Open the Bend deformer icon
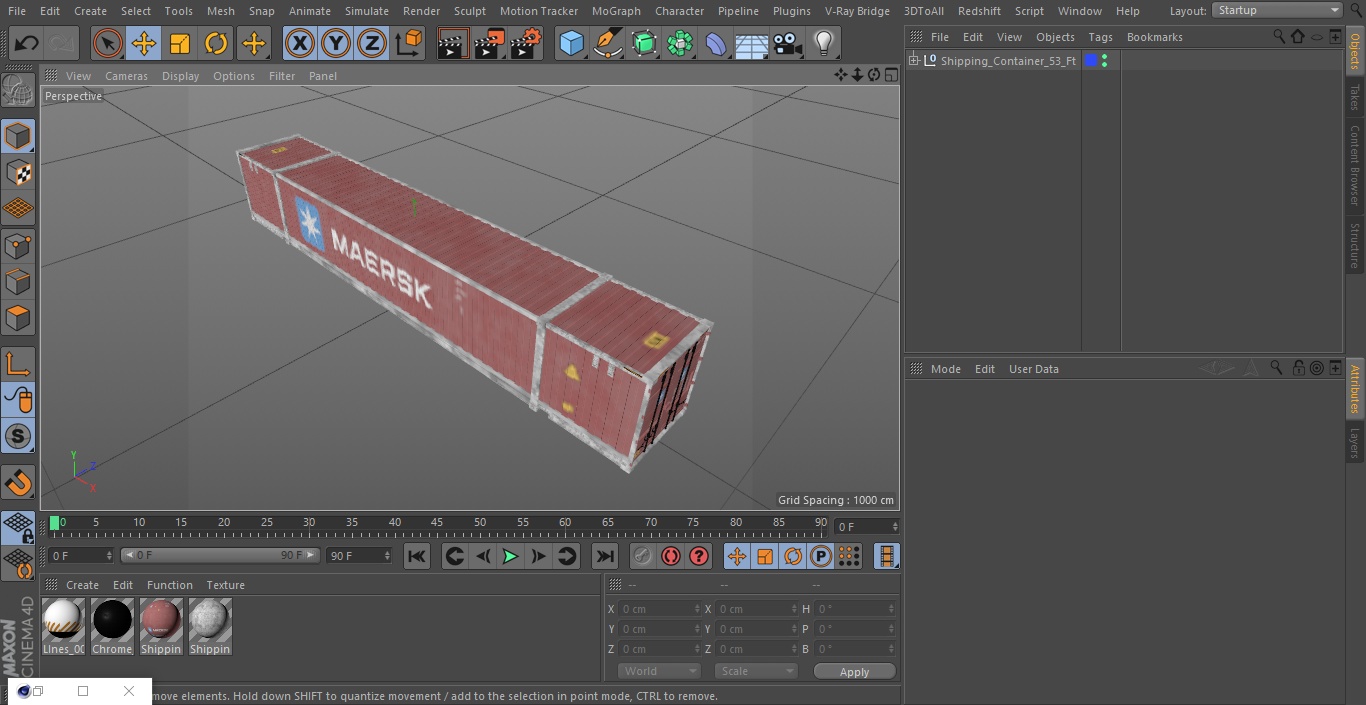 click(716, 43)
